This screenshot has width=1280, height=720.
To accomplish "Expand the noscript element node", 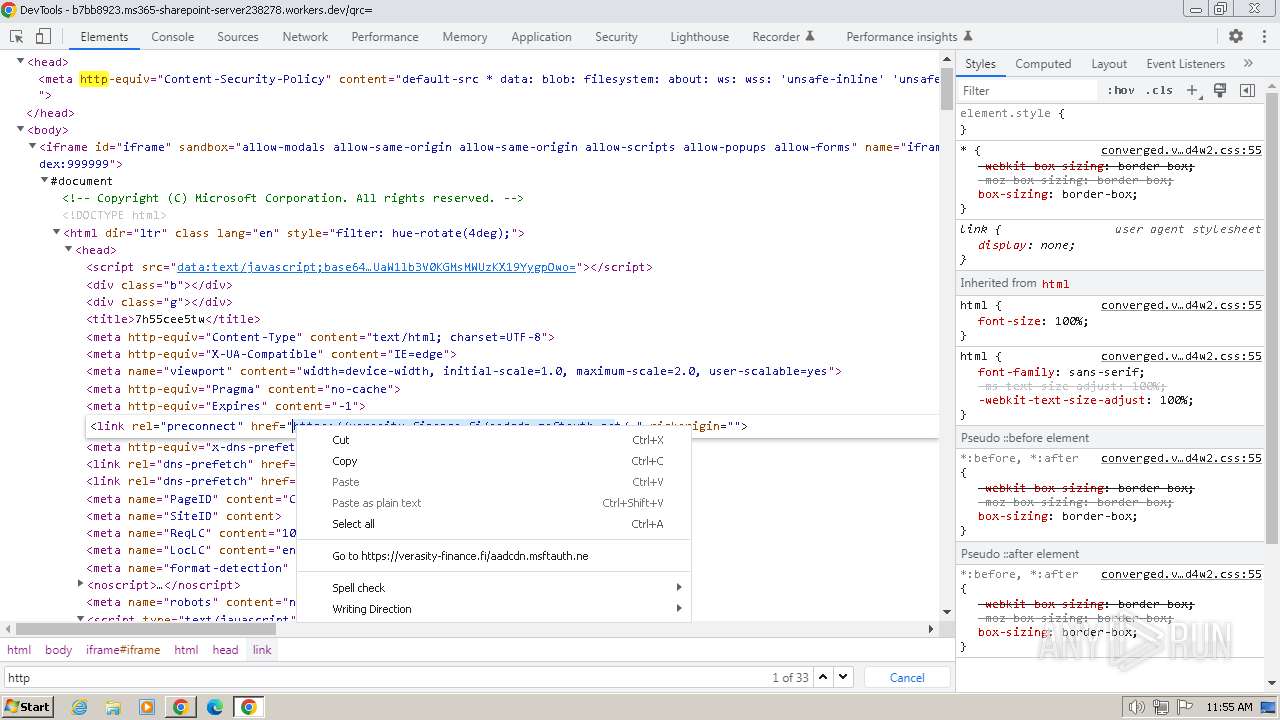I will point(80,584).
